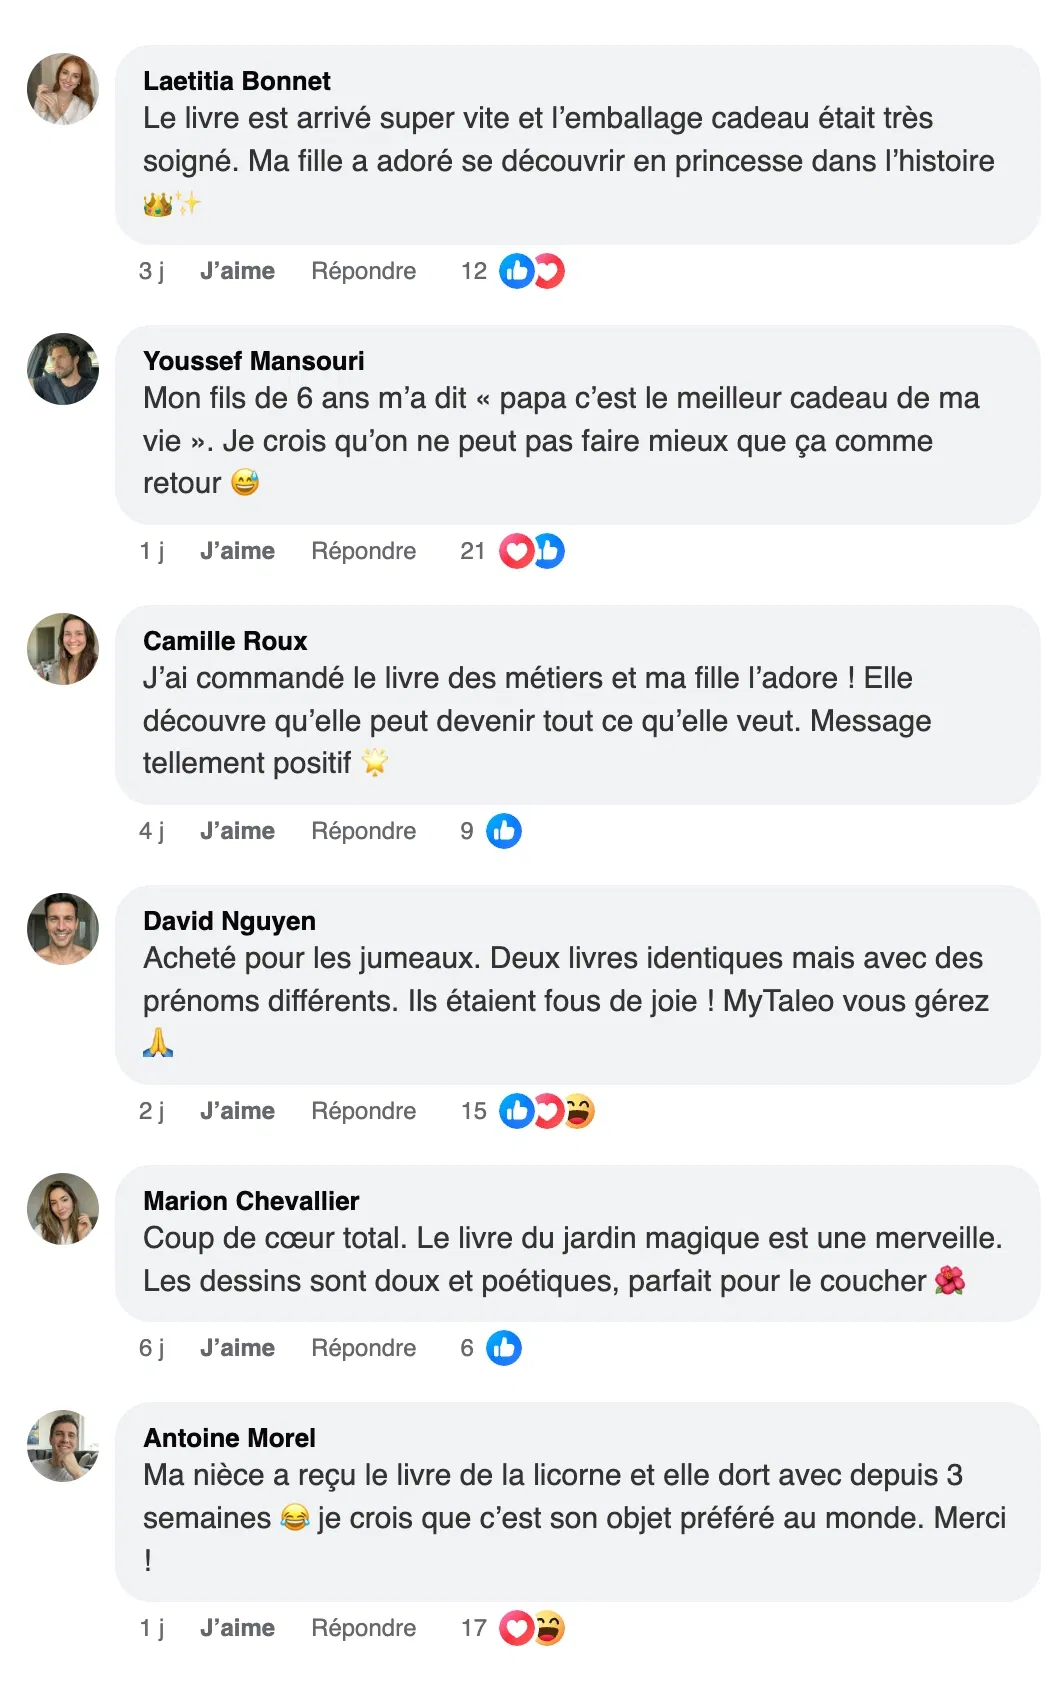The height and width of the screenshot is (1690, 1064).
Task: Like Laetitia Bonnet's comment with J'aime
Action: [x=237, y=271]
